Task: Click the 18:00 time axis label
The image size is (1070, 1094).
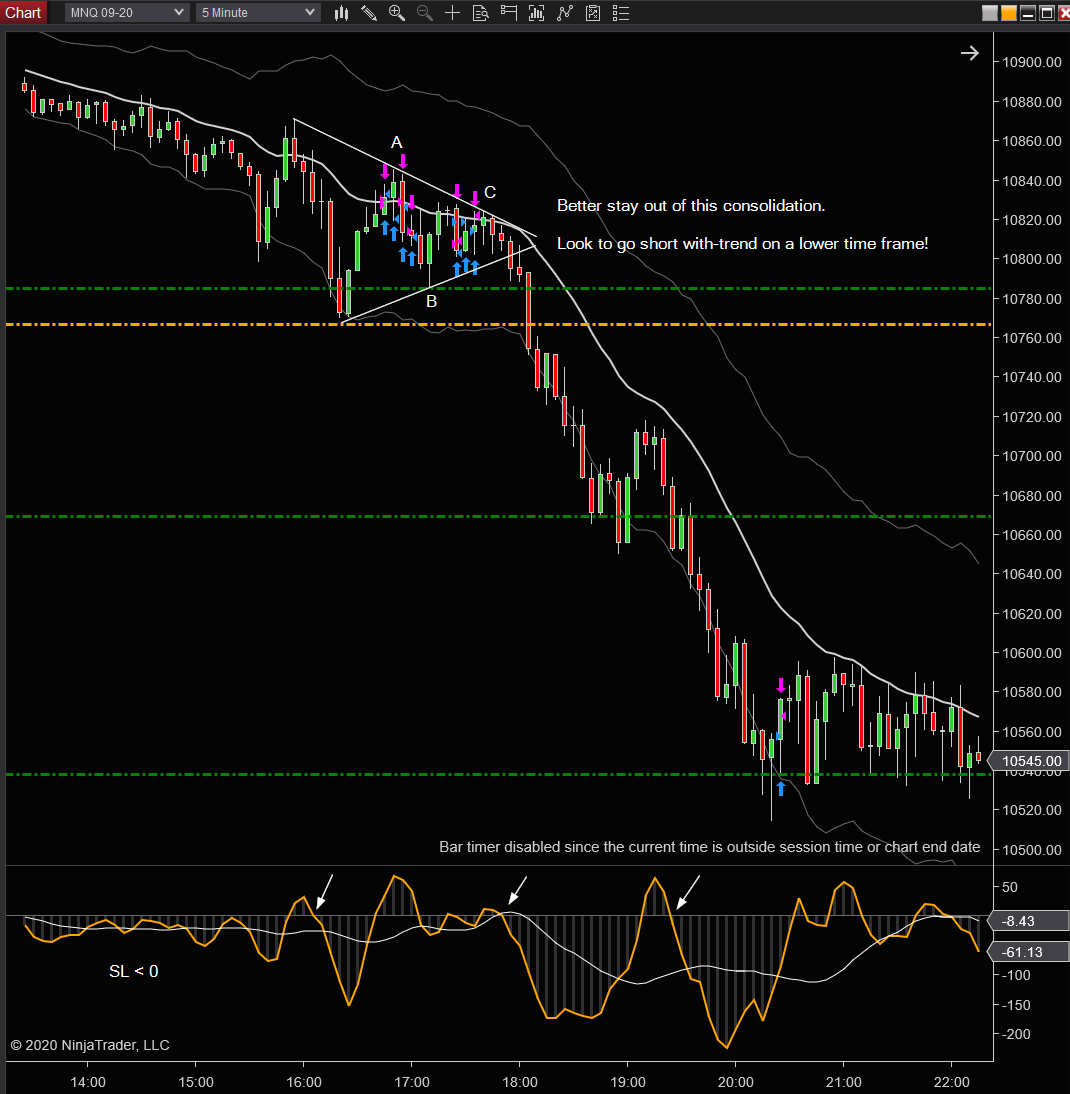Action: pyautogui.click(x=520, y=1082)
